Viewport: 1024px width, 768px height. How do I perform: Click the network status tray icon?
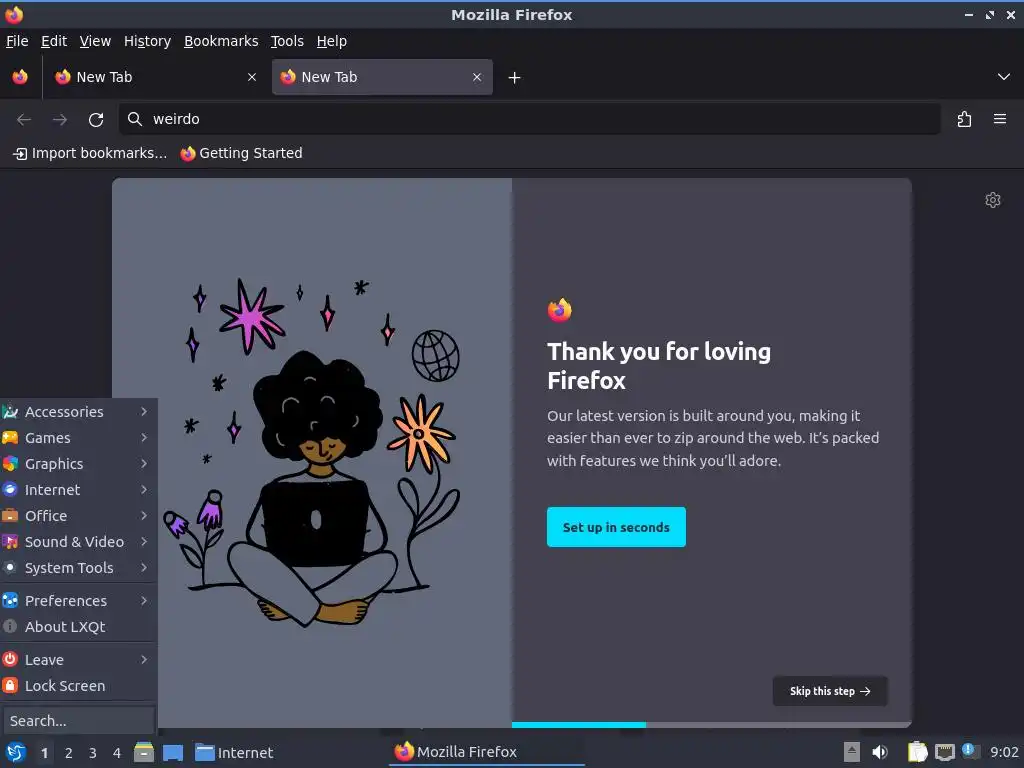(944, 752)
